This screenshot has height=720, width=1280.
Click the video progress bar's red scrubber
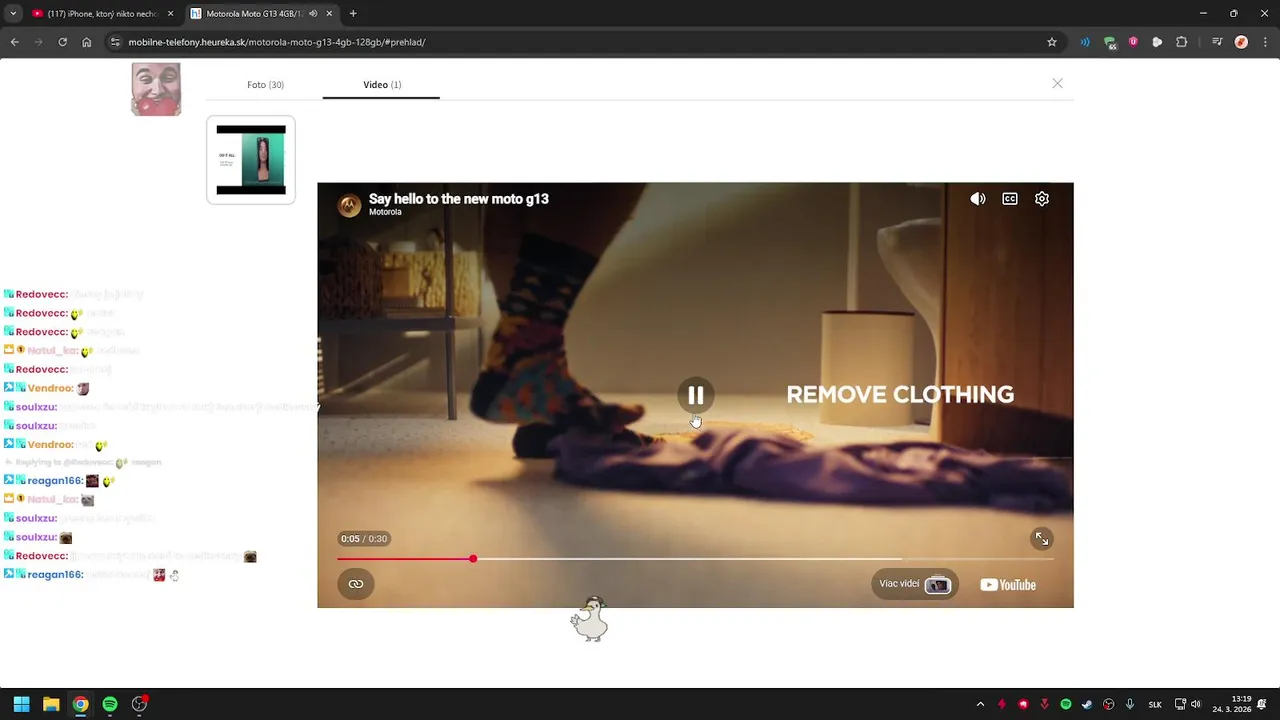(x=473, y=559)
